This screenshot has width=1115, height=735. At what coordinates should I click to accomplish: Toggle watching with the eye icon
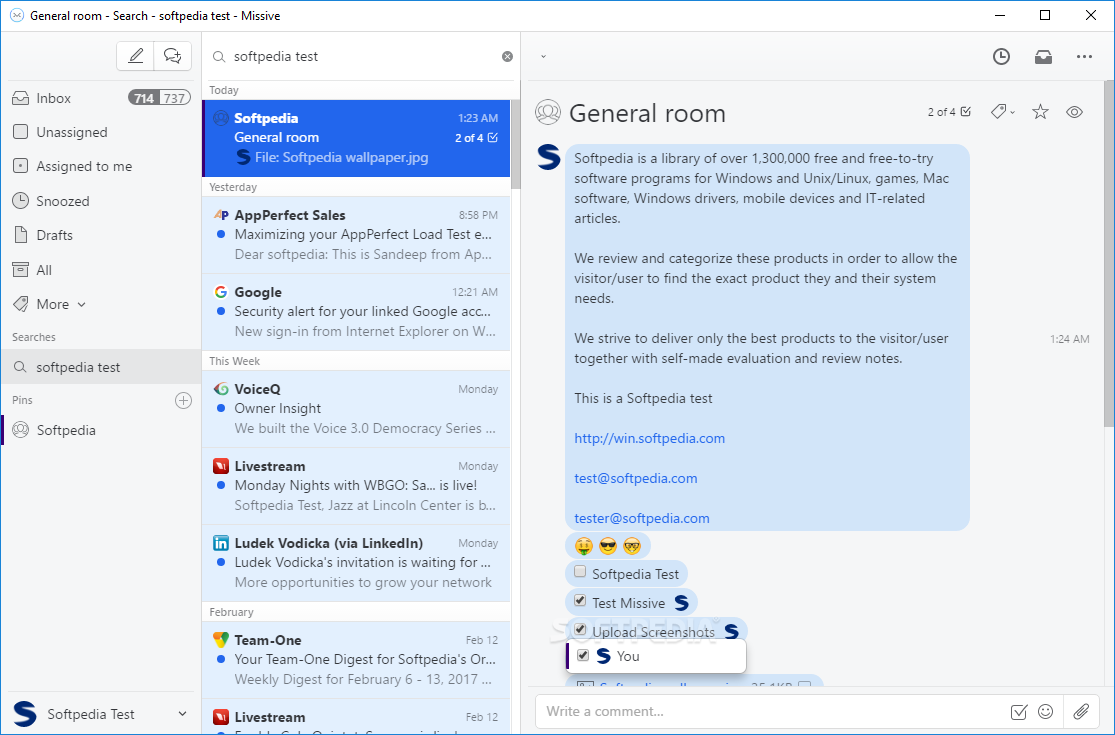1074,112
